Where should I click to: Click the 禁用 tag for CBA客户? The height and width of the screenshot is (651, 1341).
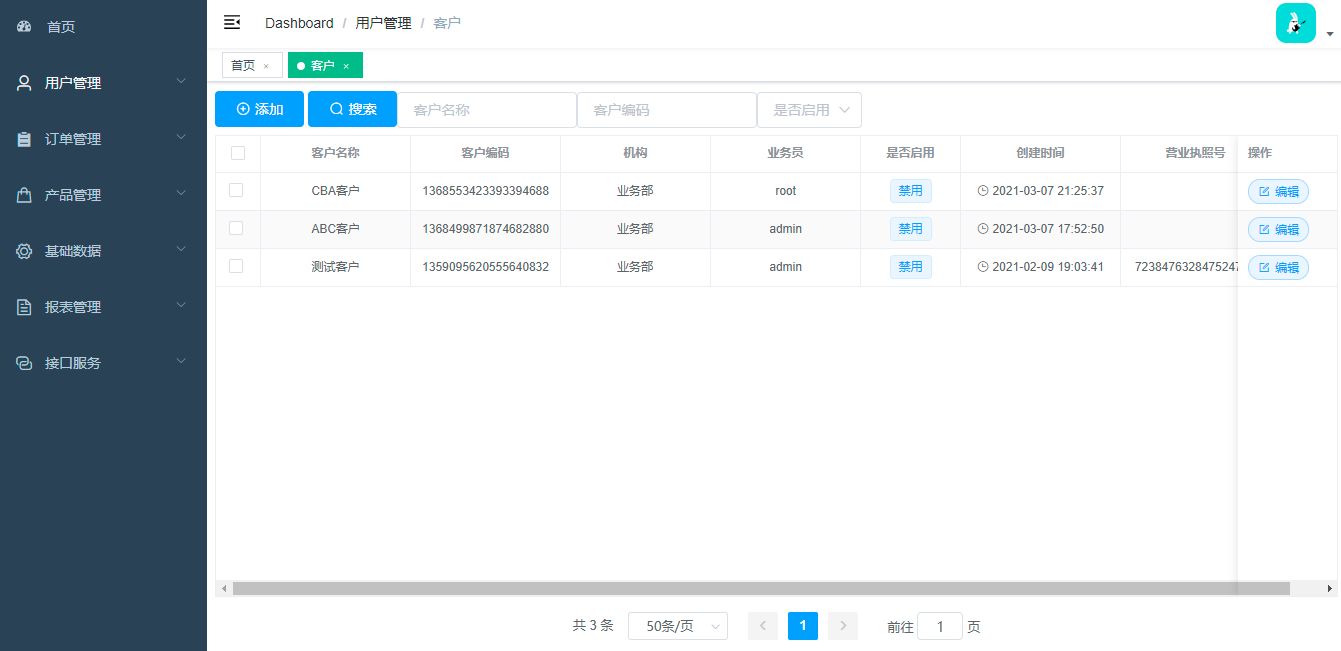tap(910, 191)
